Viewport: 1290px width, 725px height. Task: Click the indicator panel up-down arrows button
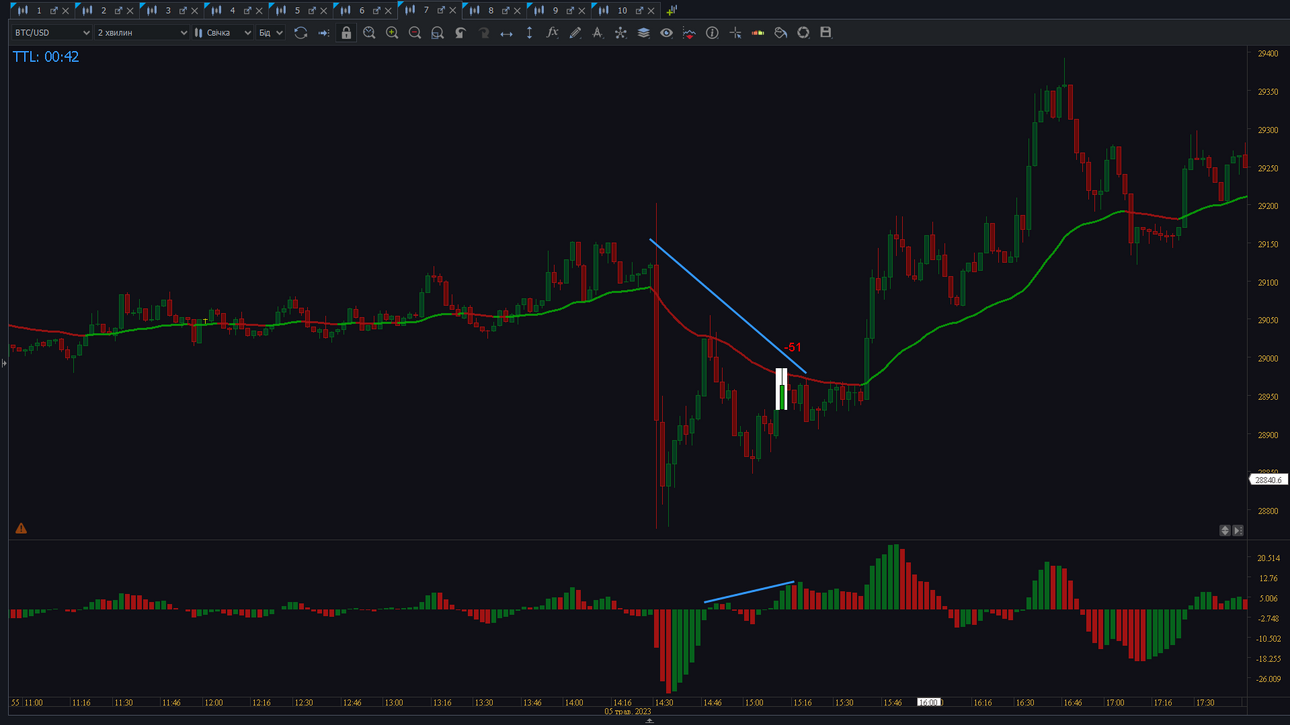(x=1225, y=530)
